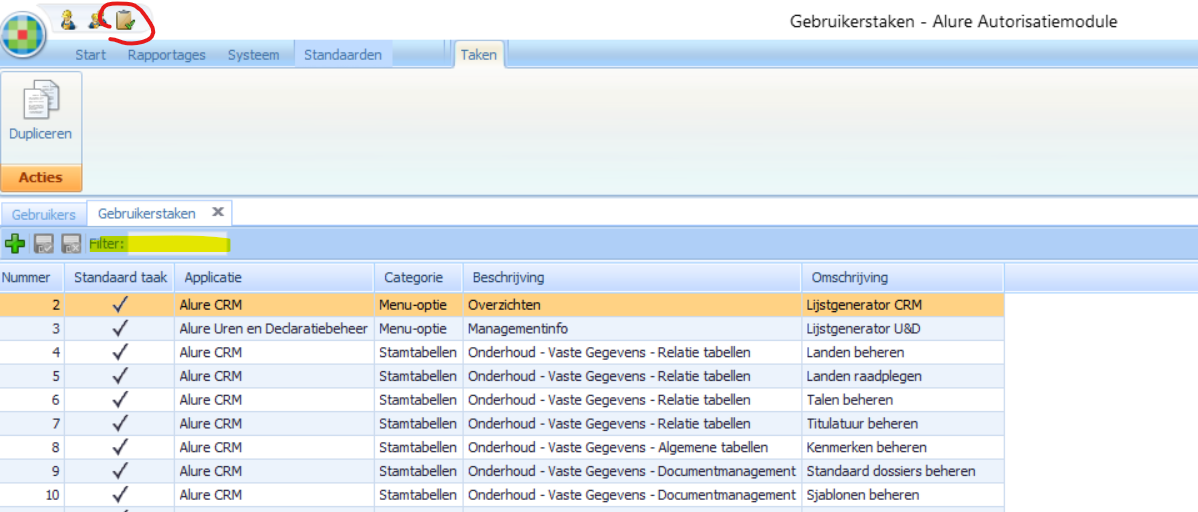Click the Dupliceren documents icon
Viewport: 1198px width, 512px height.
pos(41,102)
